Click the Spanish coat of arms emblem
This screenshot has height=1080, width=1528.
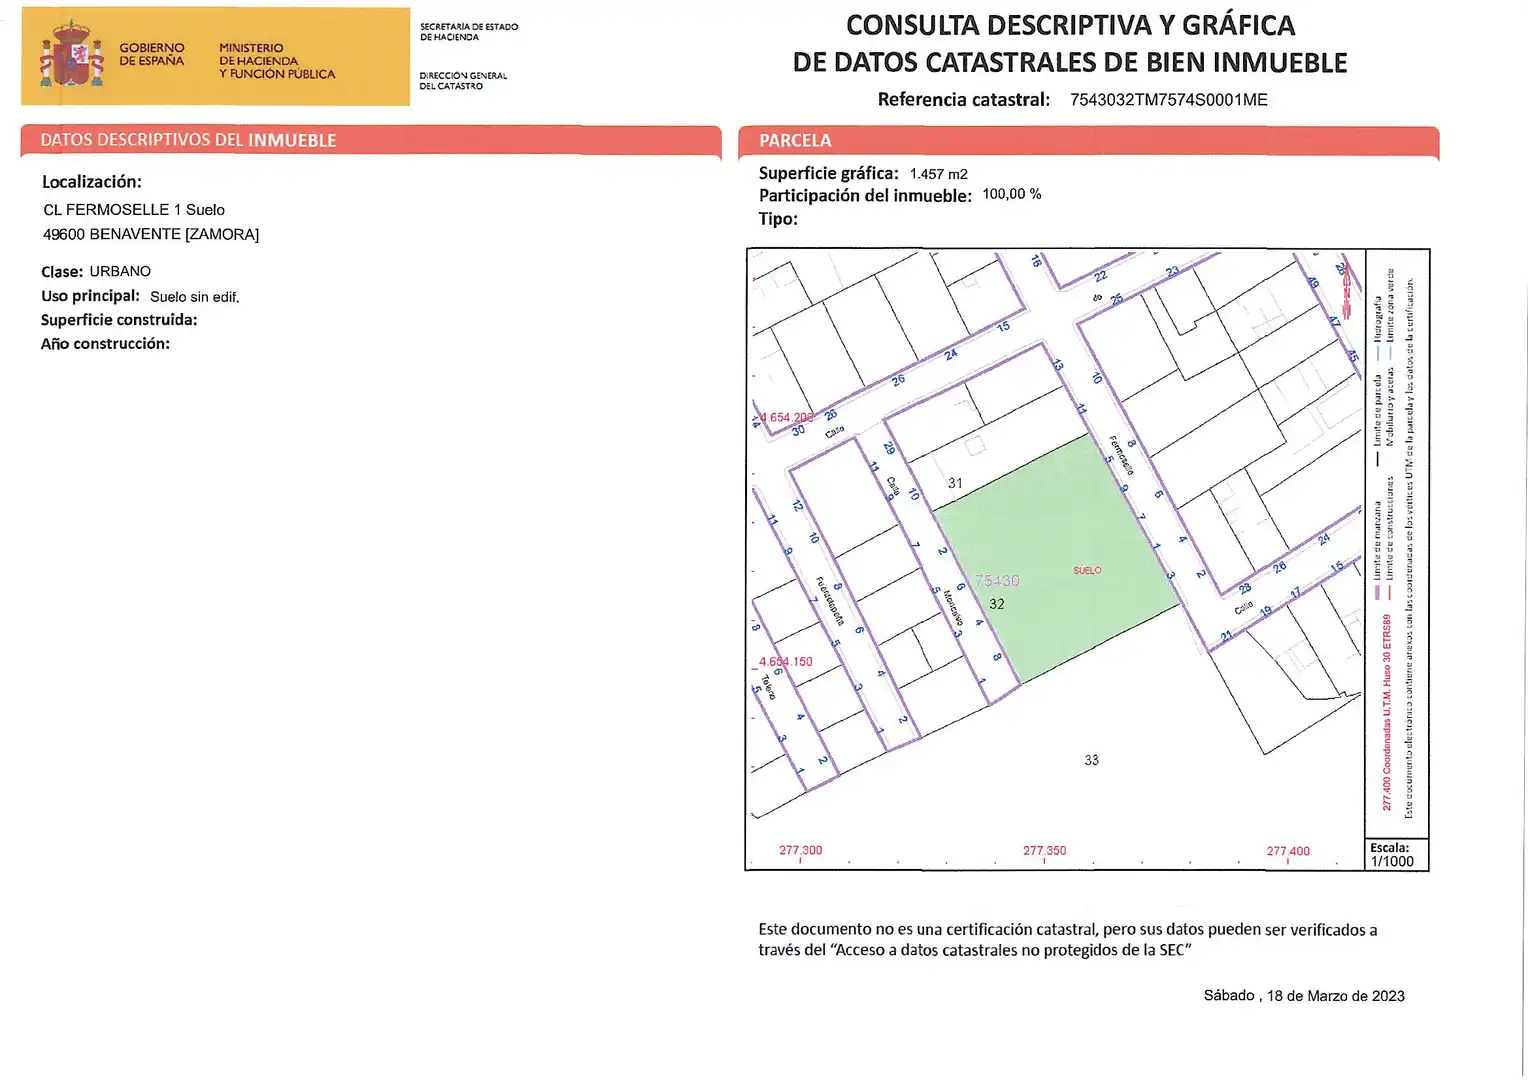point(71,56)
